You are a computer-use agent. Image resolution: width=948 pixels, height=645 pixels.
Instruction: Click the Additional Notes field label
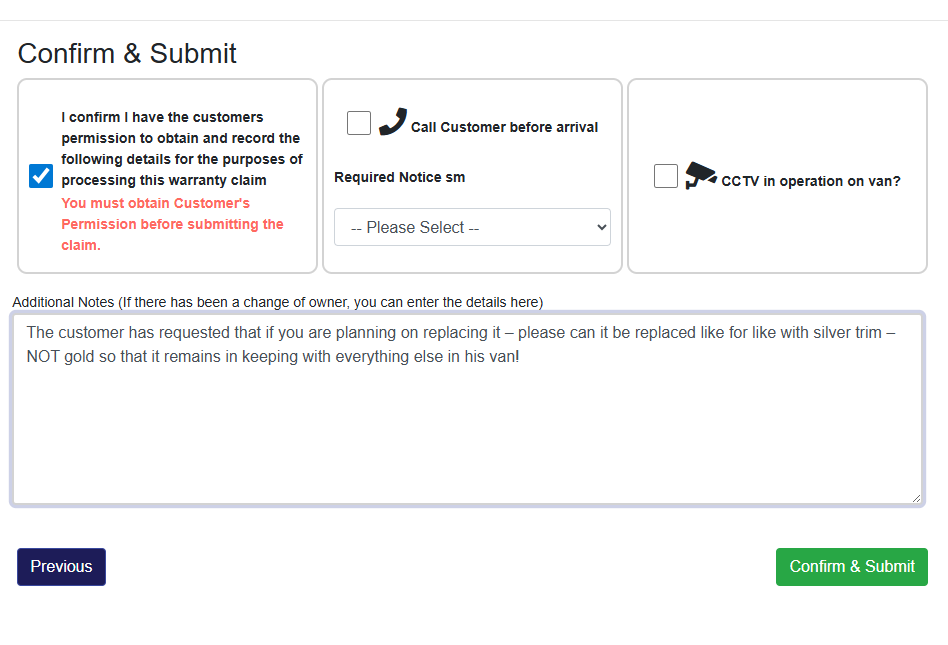[277, 302]
